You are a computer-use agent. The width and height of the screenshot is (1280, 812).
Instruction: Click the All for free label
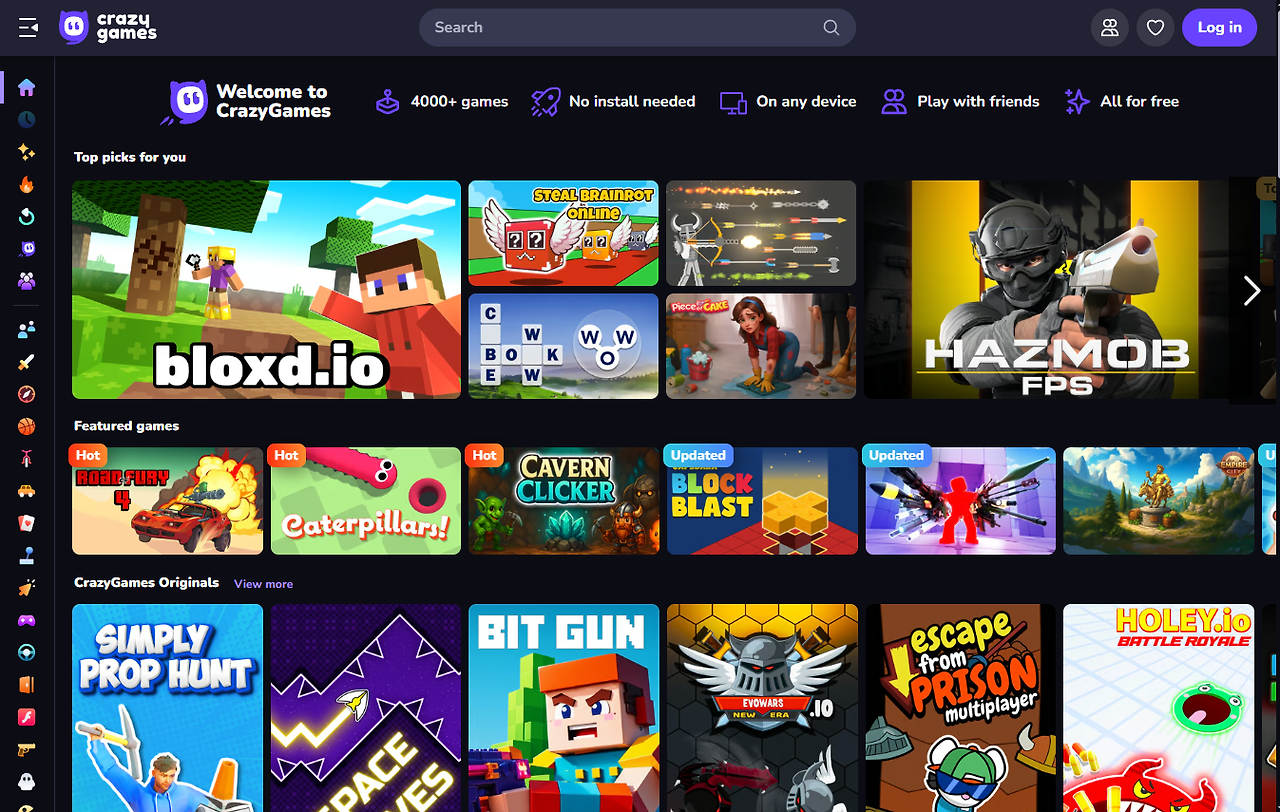click(x=1139, y=101)
